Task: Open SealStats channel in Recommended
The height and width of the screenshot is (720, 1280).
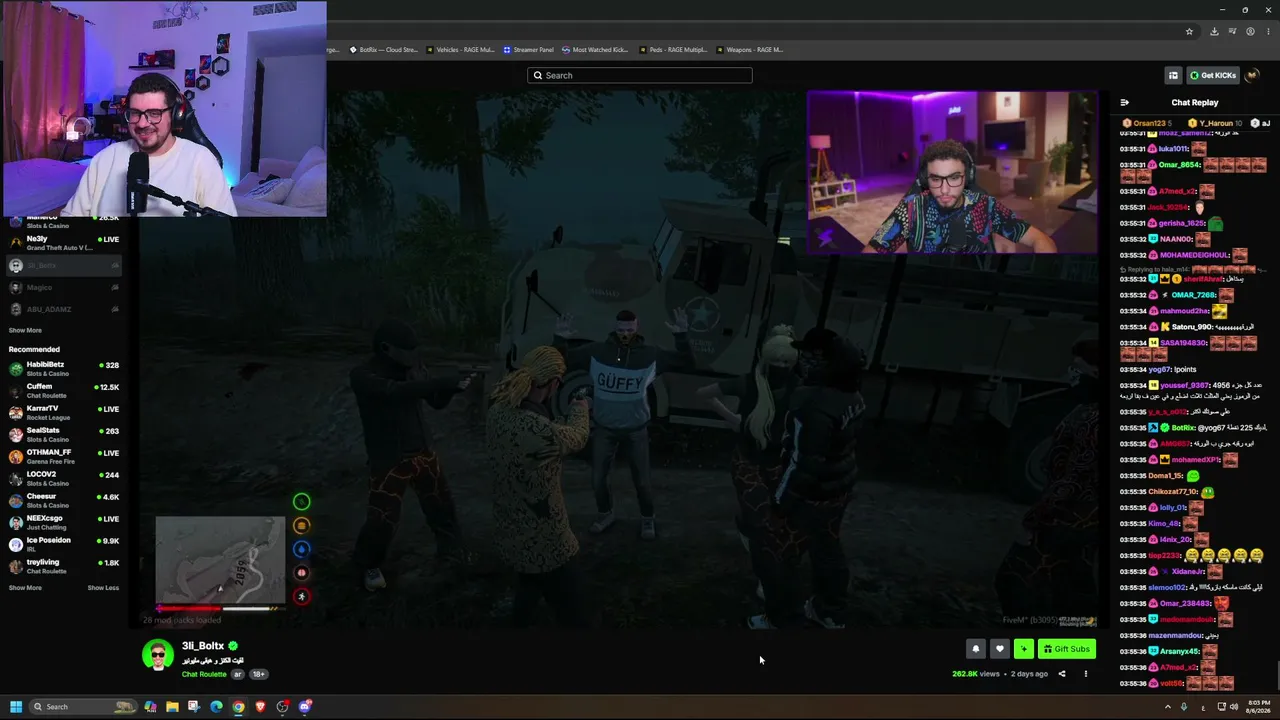Action: [64, 434]
